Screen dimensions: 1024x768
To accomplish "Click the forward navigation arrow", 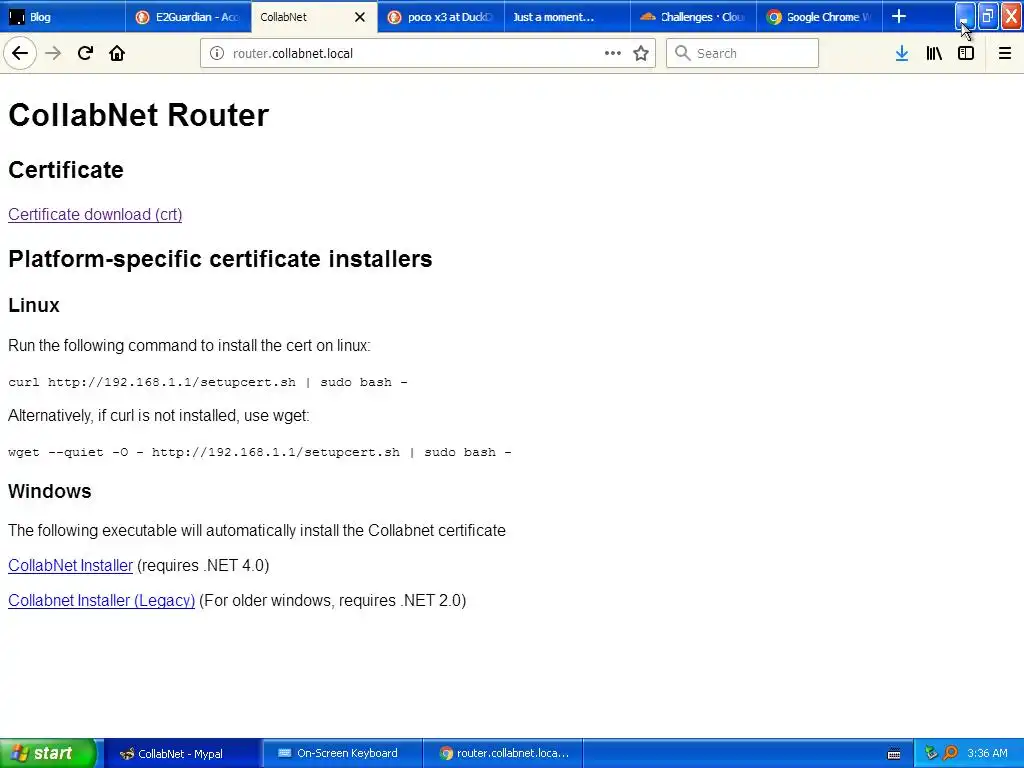I will [x=53, y=53].
